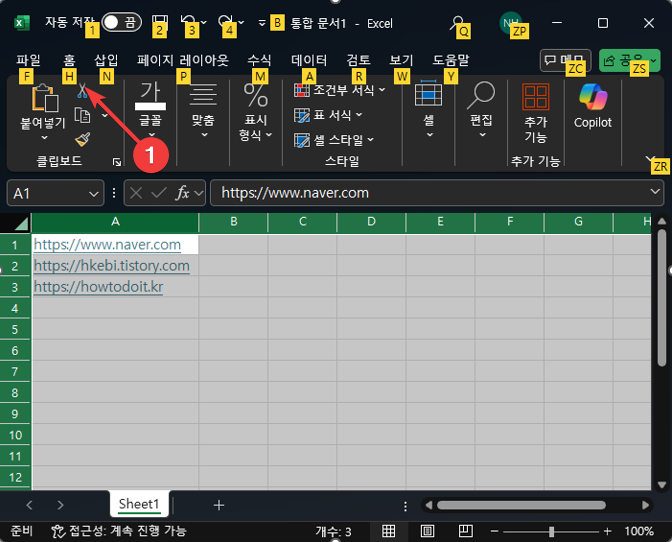
Task: Open the Name Box dropdown arrow
Action: (x=93, y=194)
